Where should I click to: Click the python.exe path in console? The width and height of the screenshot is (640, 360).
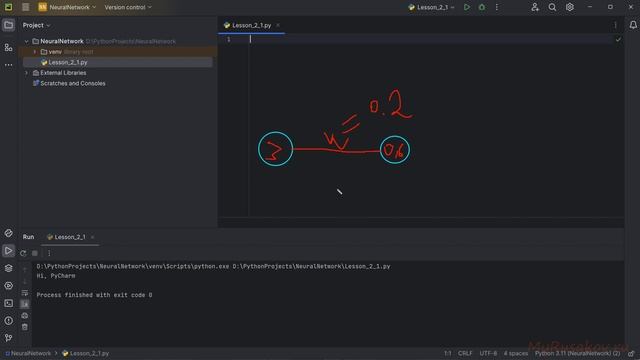pos(133,266)
